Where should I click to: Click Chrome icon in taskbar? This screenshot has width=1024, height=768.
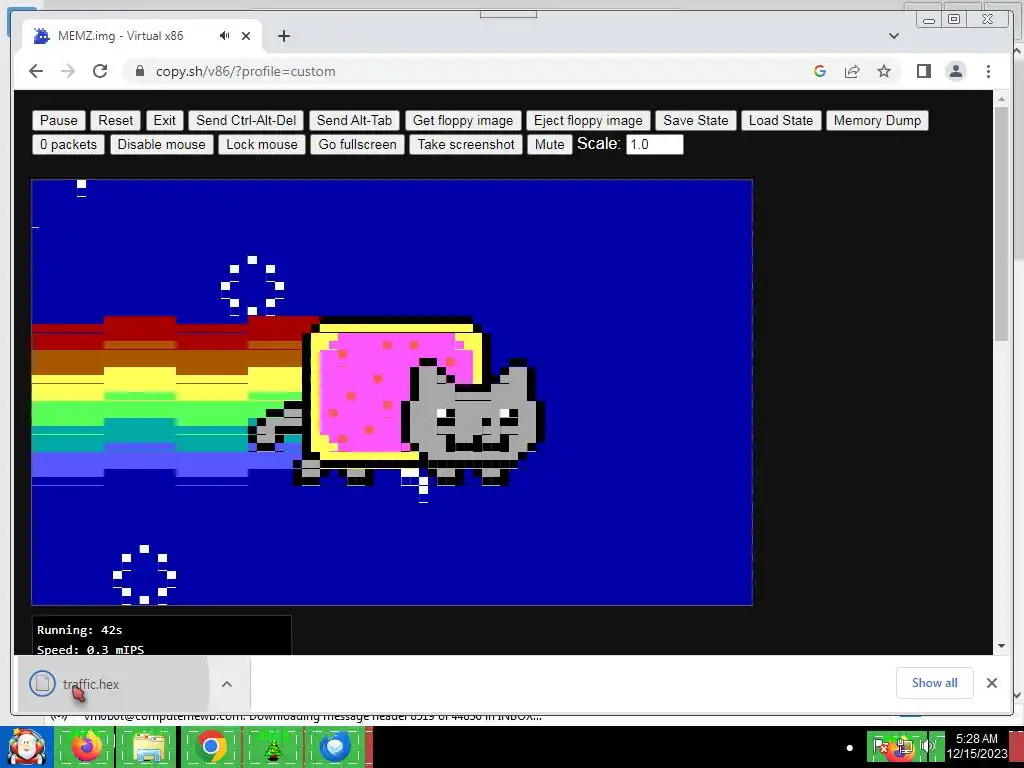click(x=210, y=747)
